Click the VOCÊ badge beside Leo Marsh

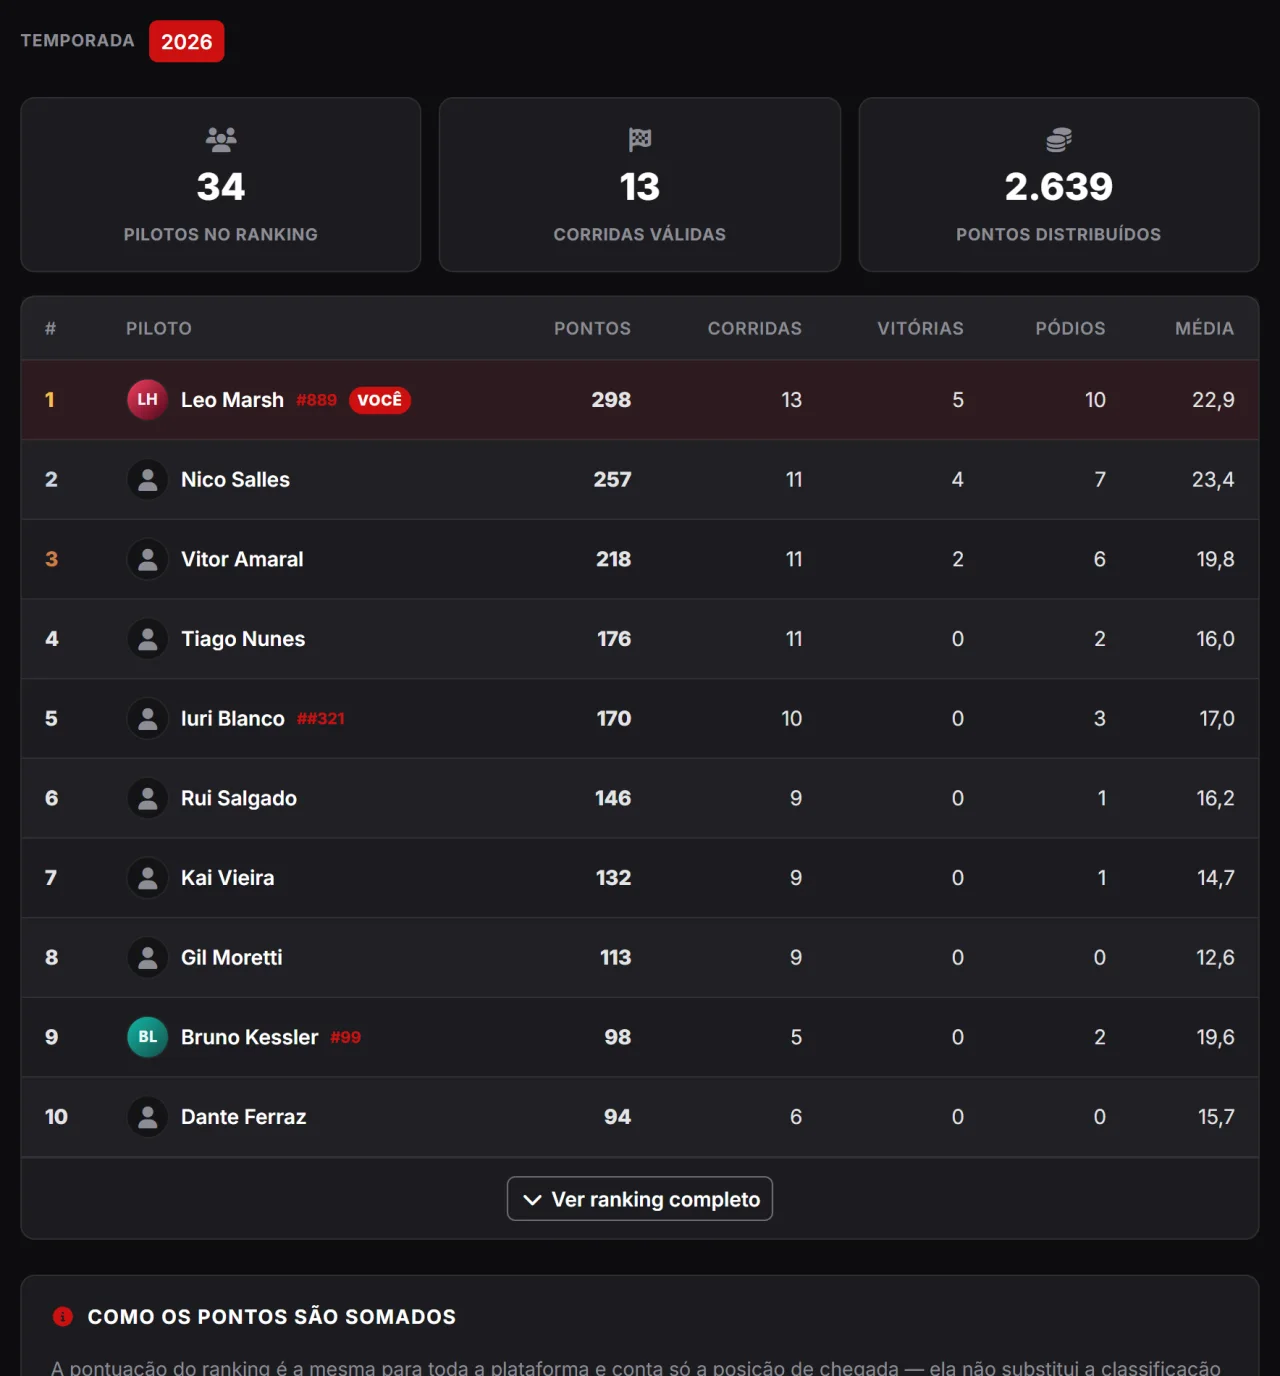pos(380,400)
